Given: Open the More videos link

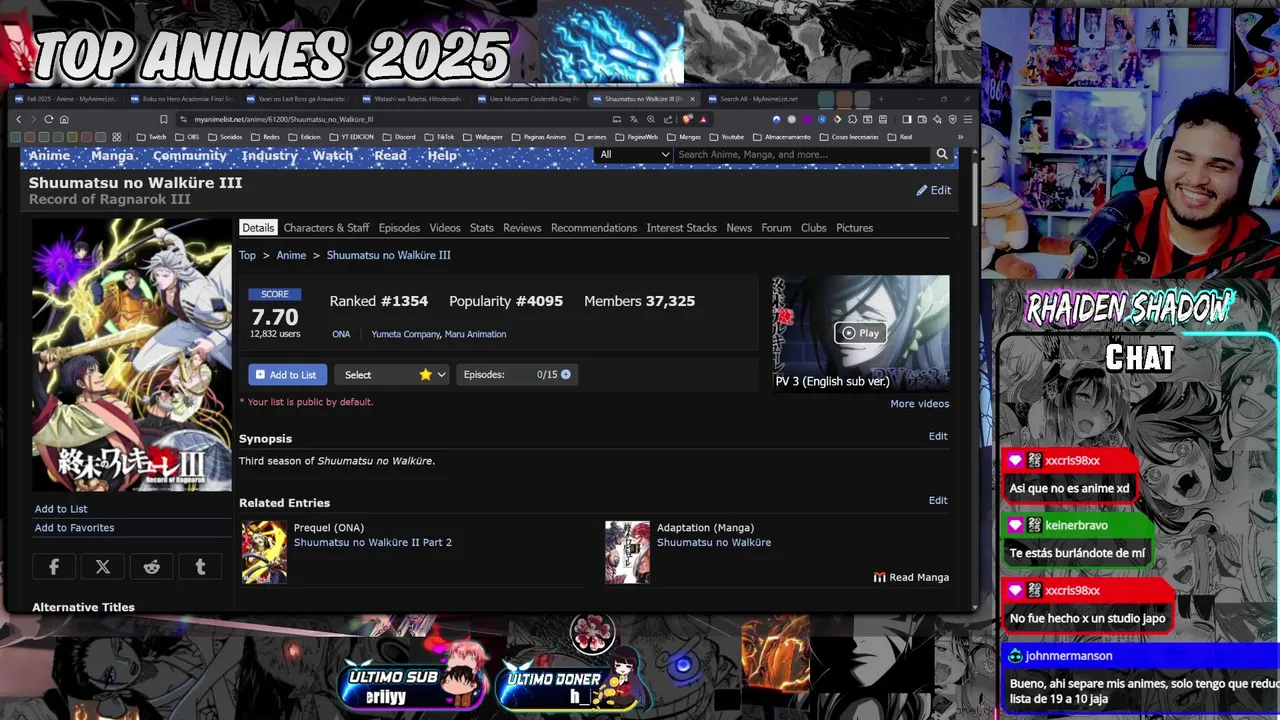Looking at the screenshot, I should (x=920, y=404).
